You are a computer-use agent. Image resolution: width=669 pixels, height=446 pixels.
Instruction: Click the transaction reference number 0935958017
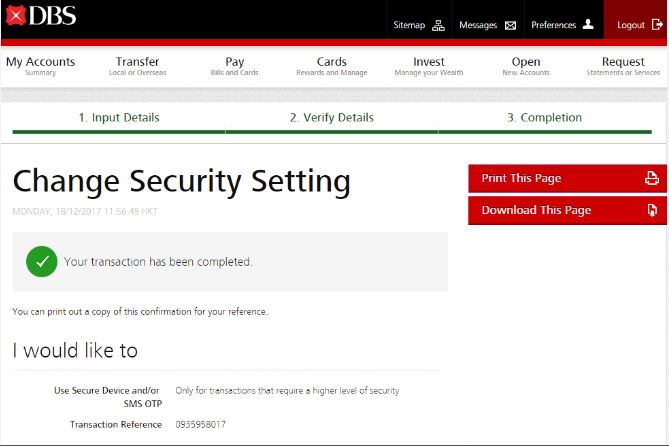200,425
